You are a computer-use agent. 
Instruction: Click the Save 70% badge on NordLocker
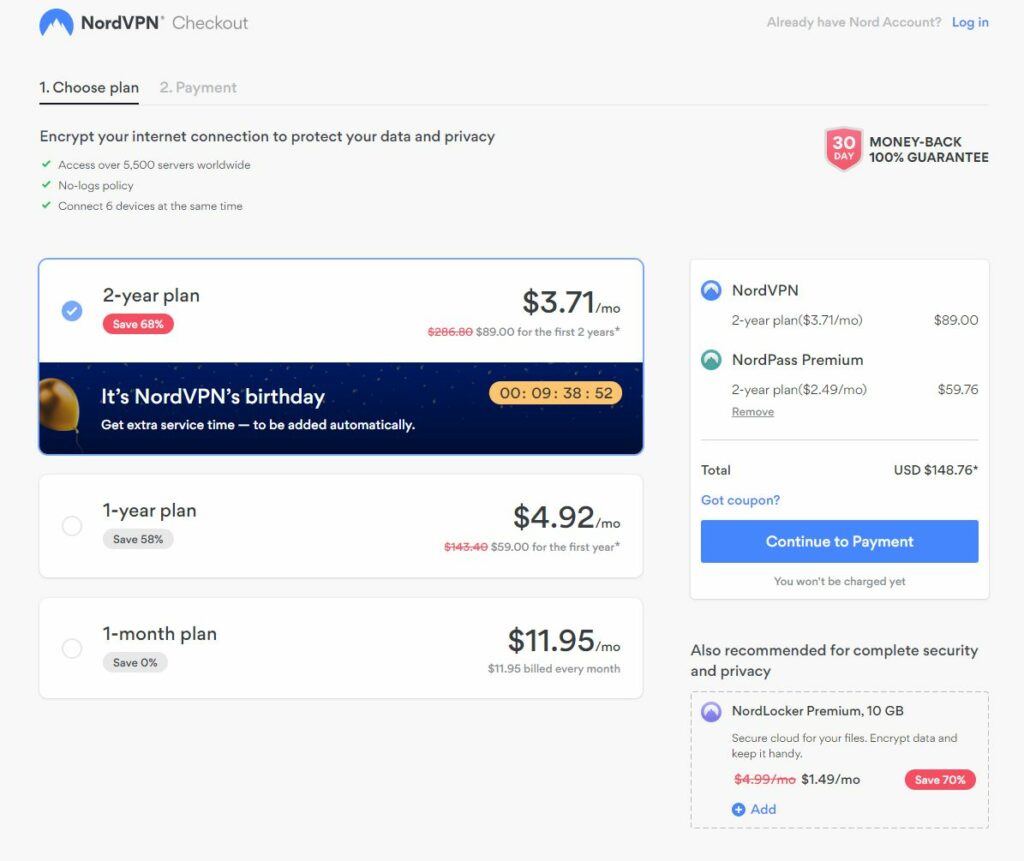click(940, 780)
